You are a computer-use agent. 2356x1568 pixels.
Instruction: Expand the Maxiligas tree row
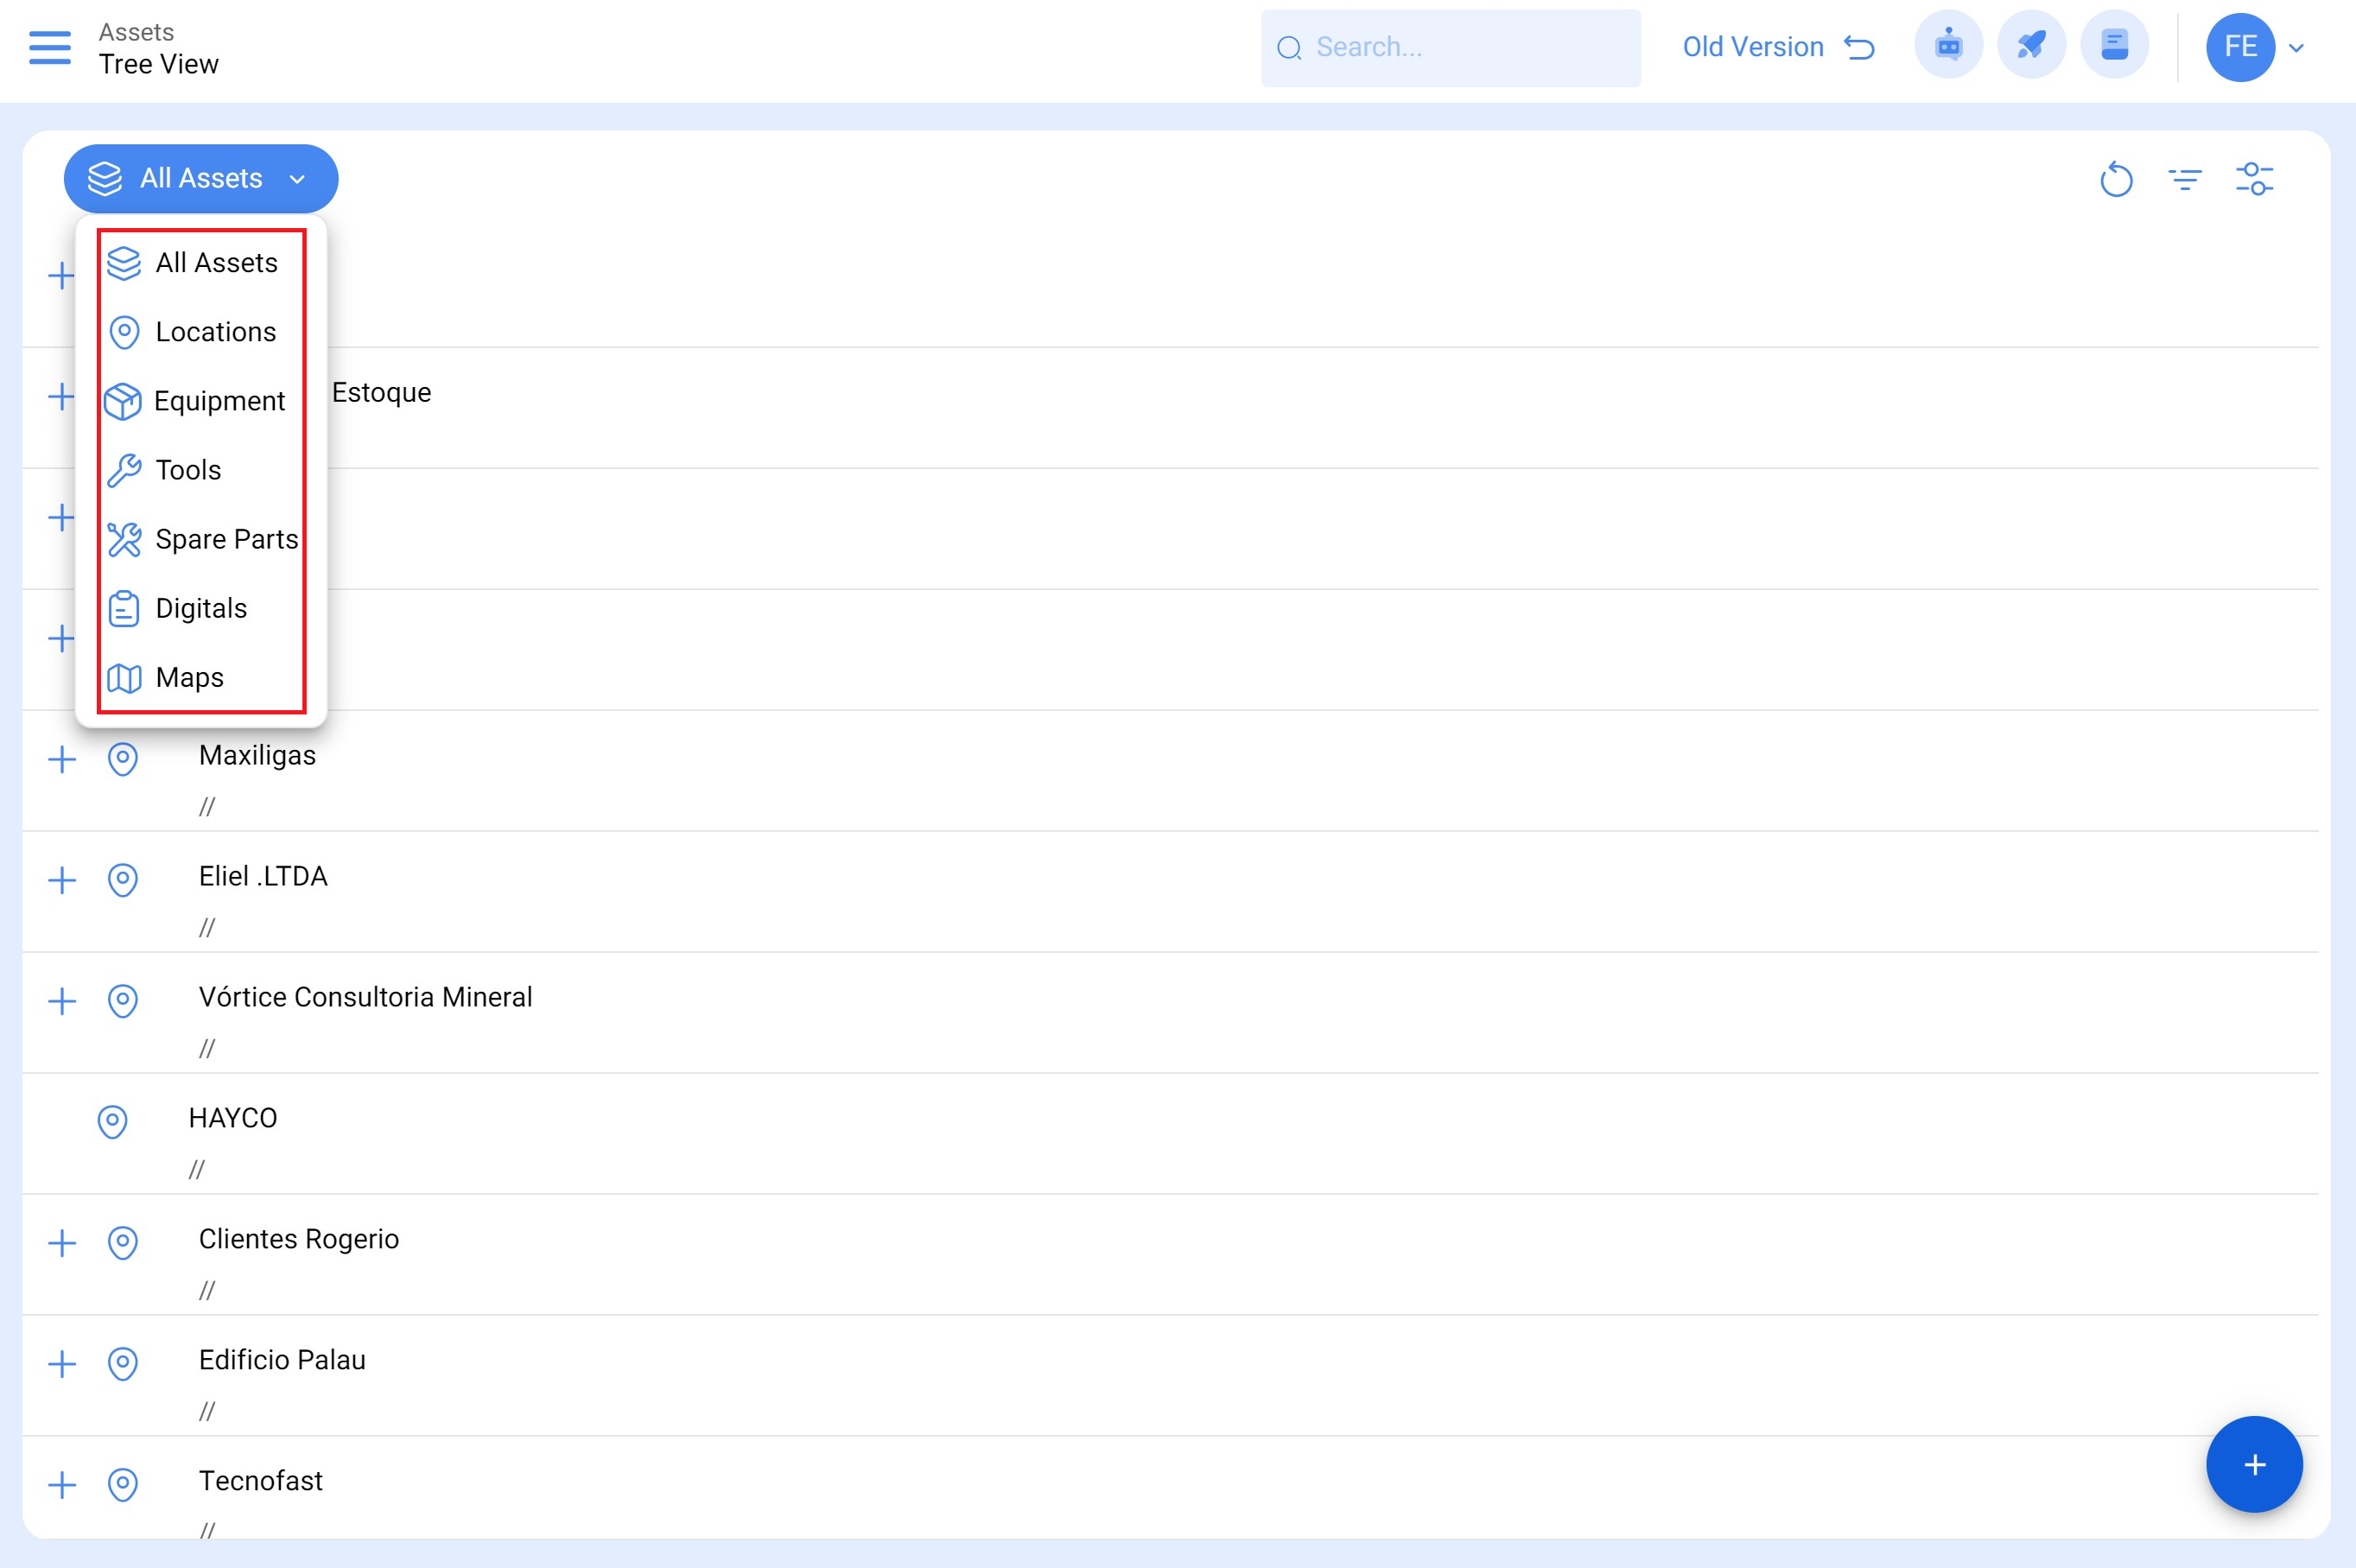pos(62,759)
